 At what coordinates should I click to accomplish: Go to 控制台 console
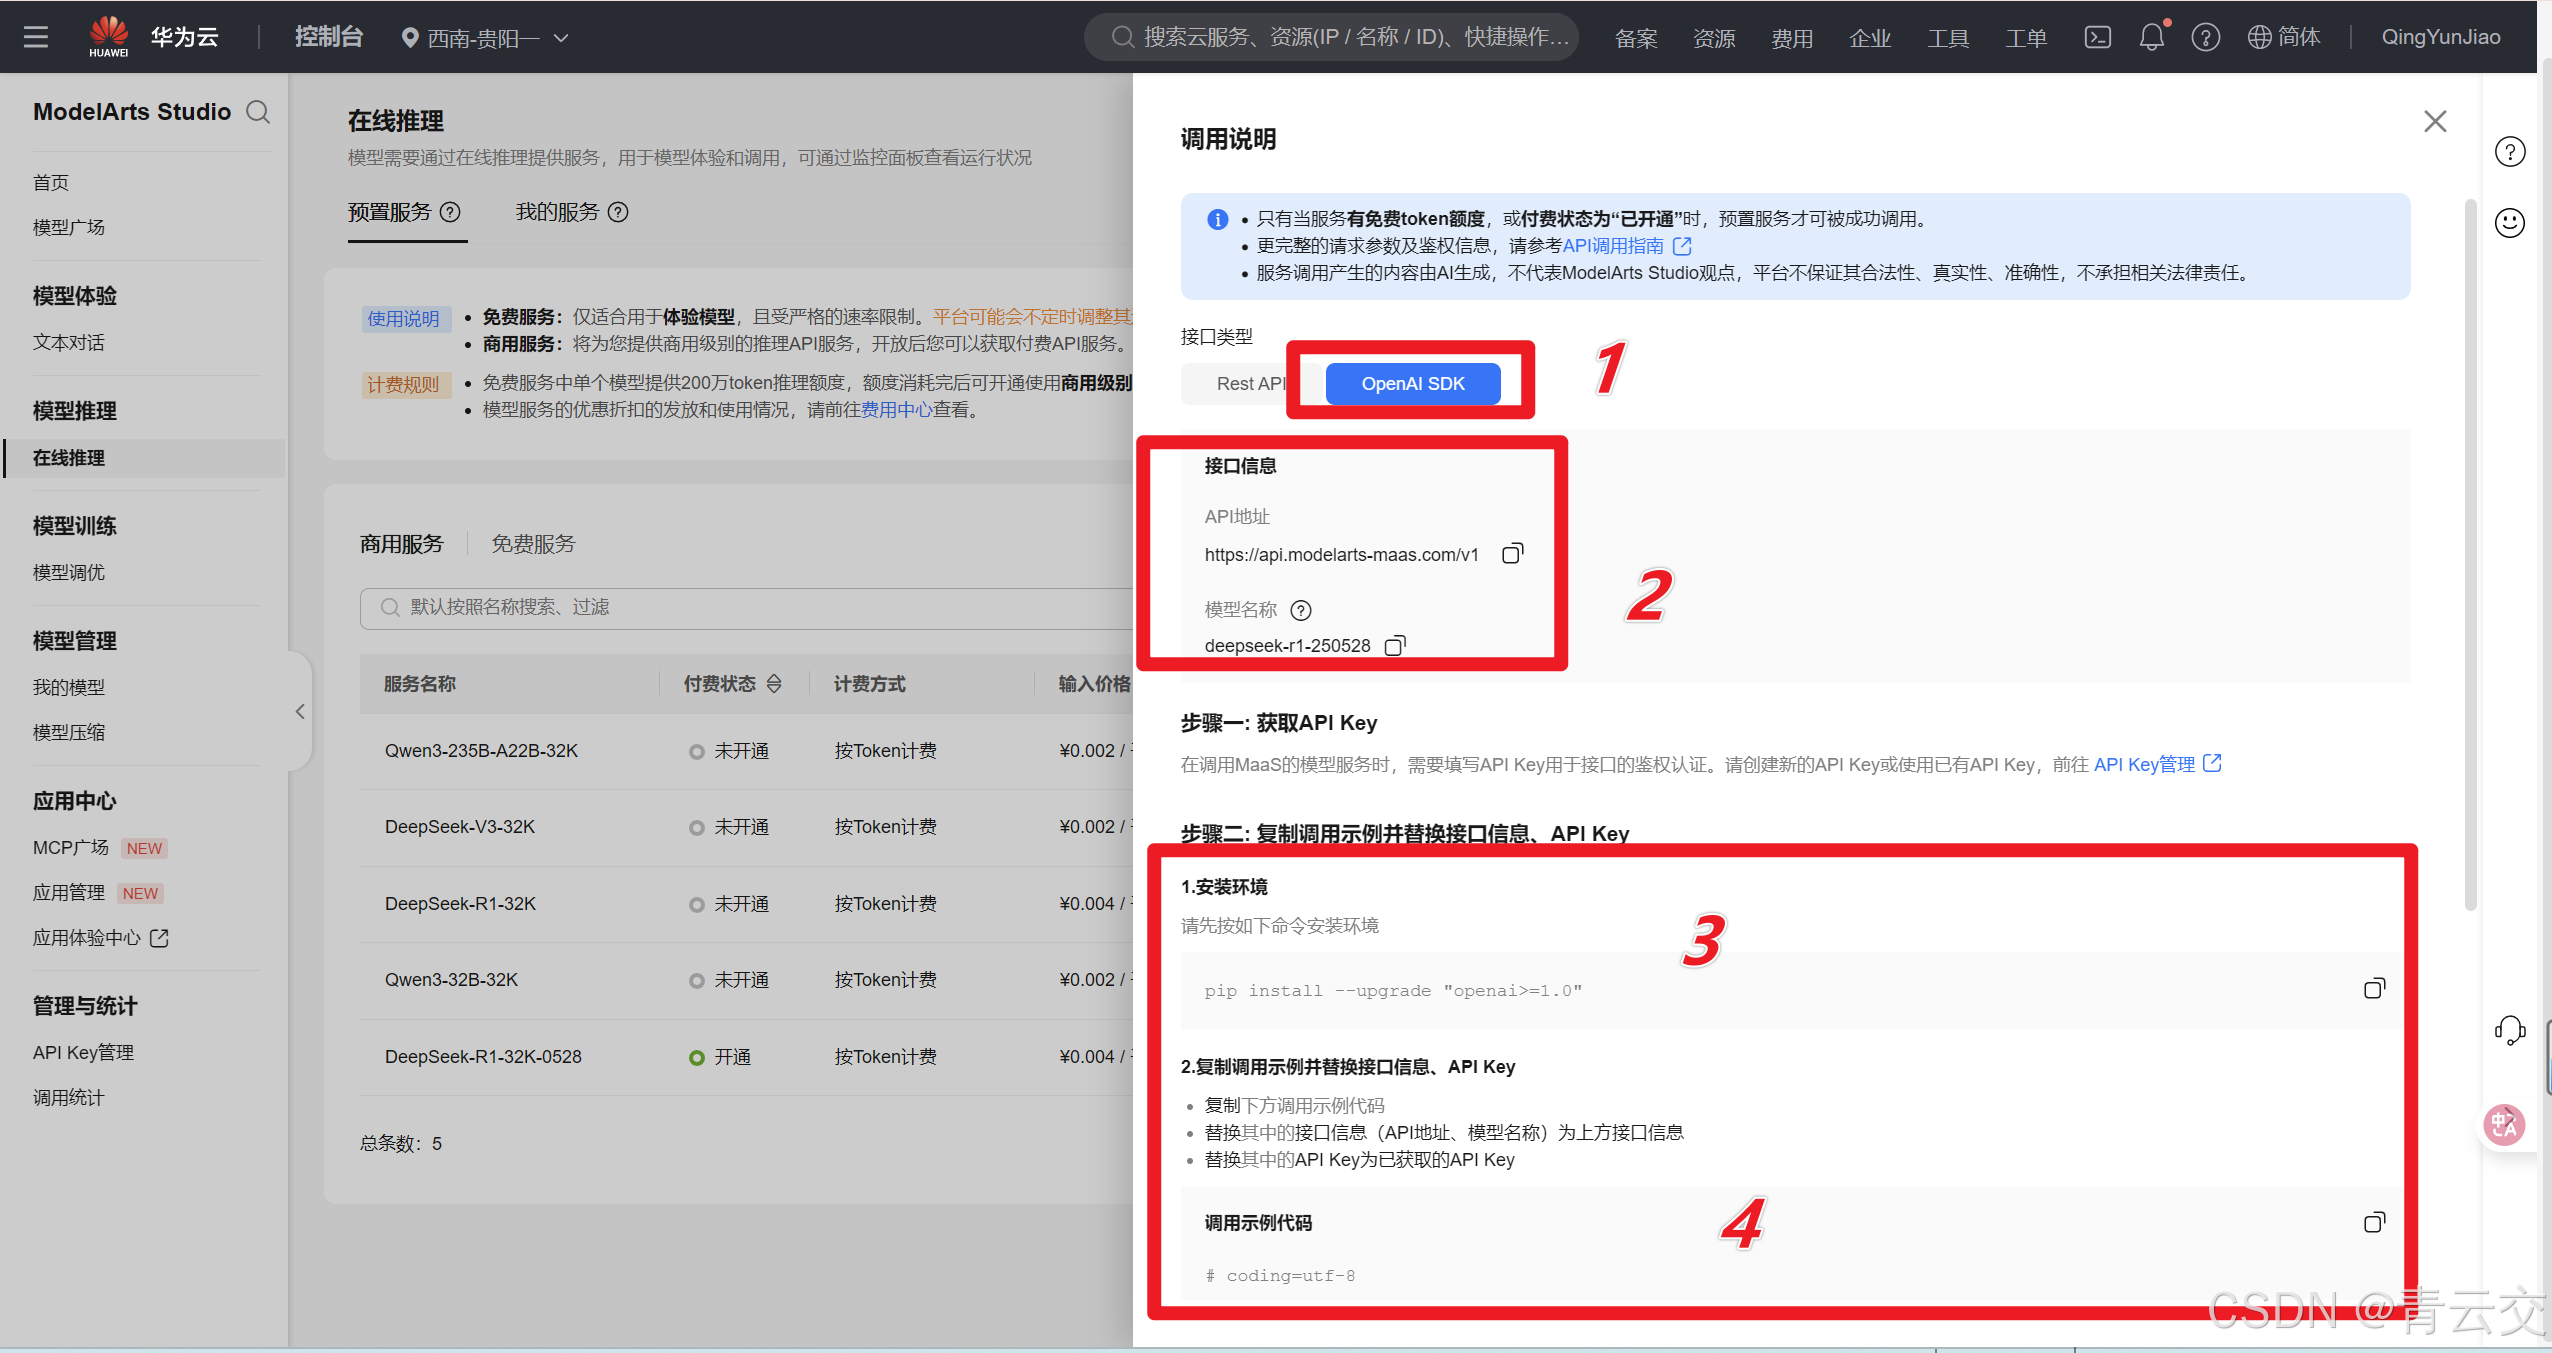pyautogui.click(x=328, y=37)
